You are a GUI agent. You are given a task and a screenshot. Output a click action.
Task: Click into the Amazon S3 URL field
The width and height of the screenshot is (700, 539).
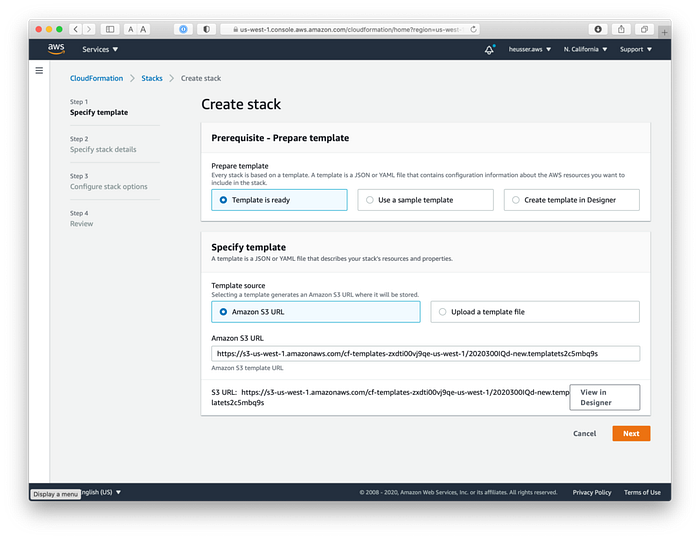425,354
